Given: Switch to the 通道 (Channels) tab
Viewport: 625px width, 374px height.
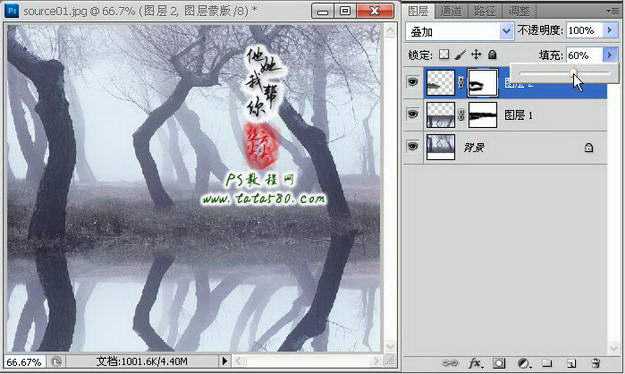Looking at the screenshot, I should [x=451, y=11].
